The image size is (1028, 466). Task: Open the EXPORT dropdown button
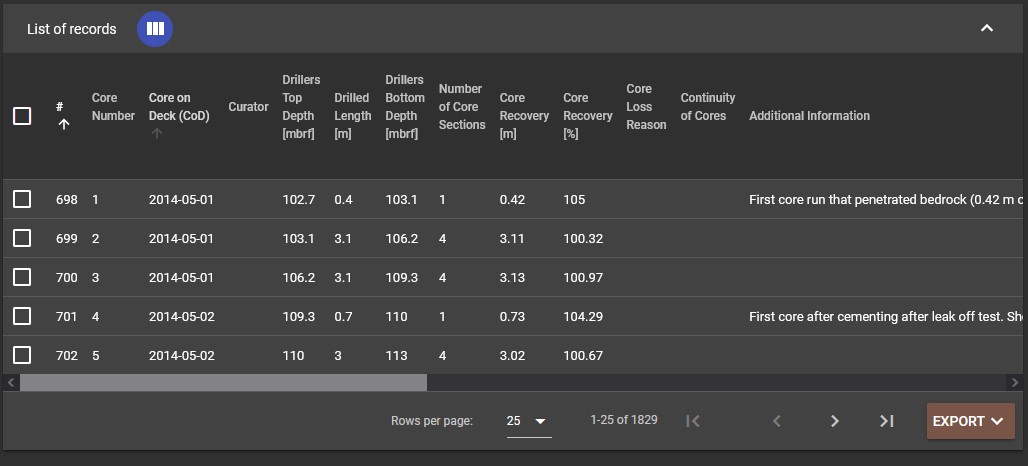pyautogui.click(x=969, y=421)
